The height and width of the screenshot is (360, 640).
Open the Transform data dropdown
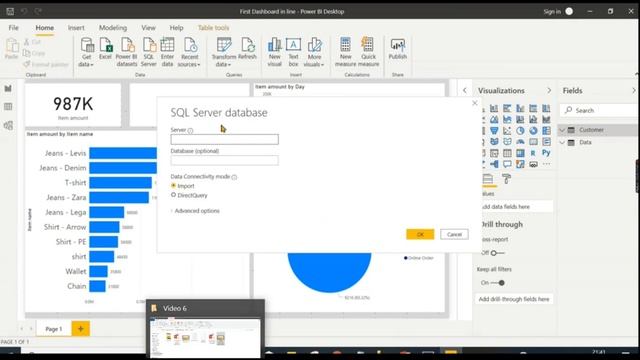pyautogui.click(x=223, y=52)
